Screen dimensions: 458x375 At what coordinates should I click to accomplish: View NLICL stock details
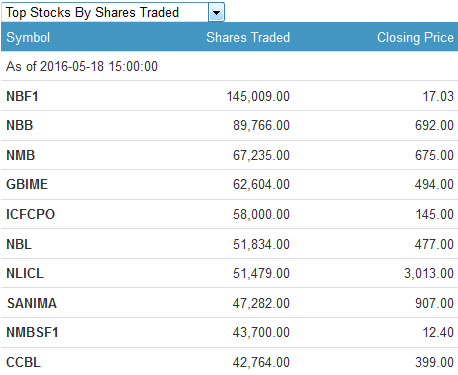pos(25,273)
